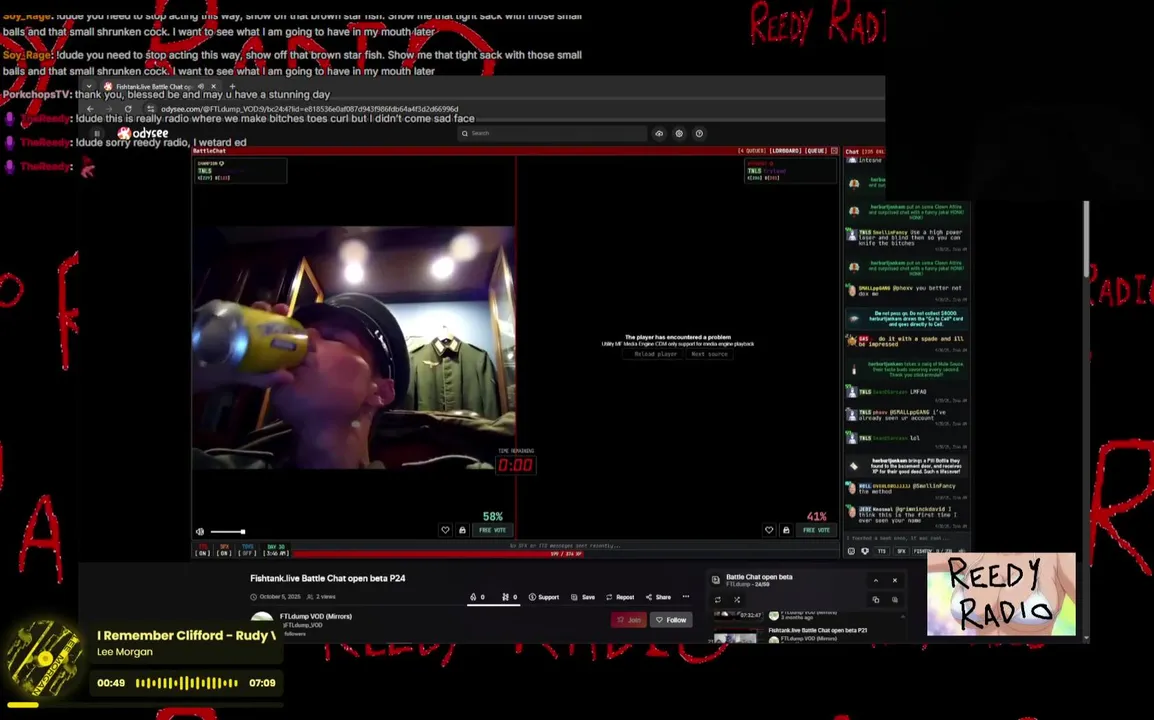Open the site info icon beside the URL
1154x720 pixels.
point(151,109)
